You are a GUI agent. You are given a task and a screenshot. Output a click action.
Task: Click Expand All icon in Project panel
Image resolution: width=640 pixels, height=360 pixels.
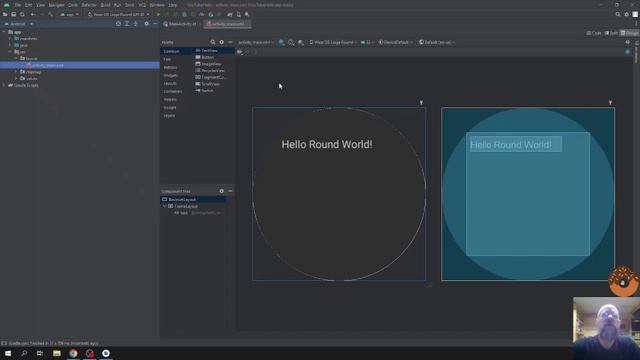127,24
